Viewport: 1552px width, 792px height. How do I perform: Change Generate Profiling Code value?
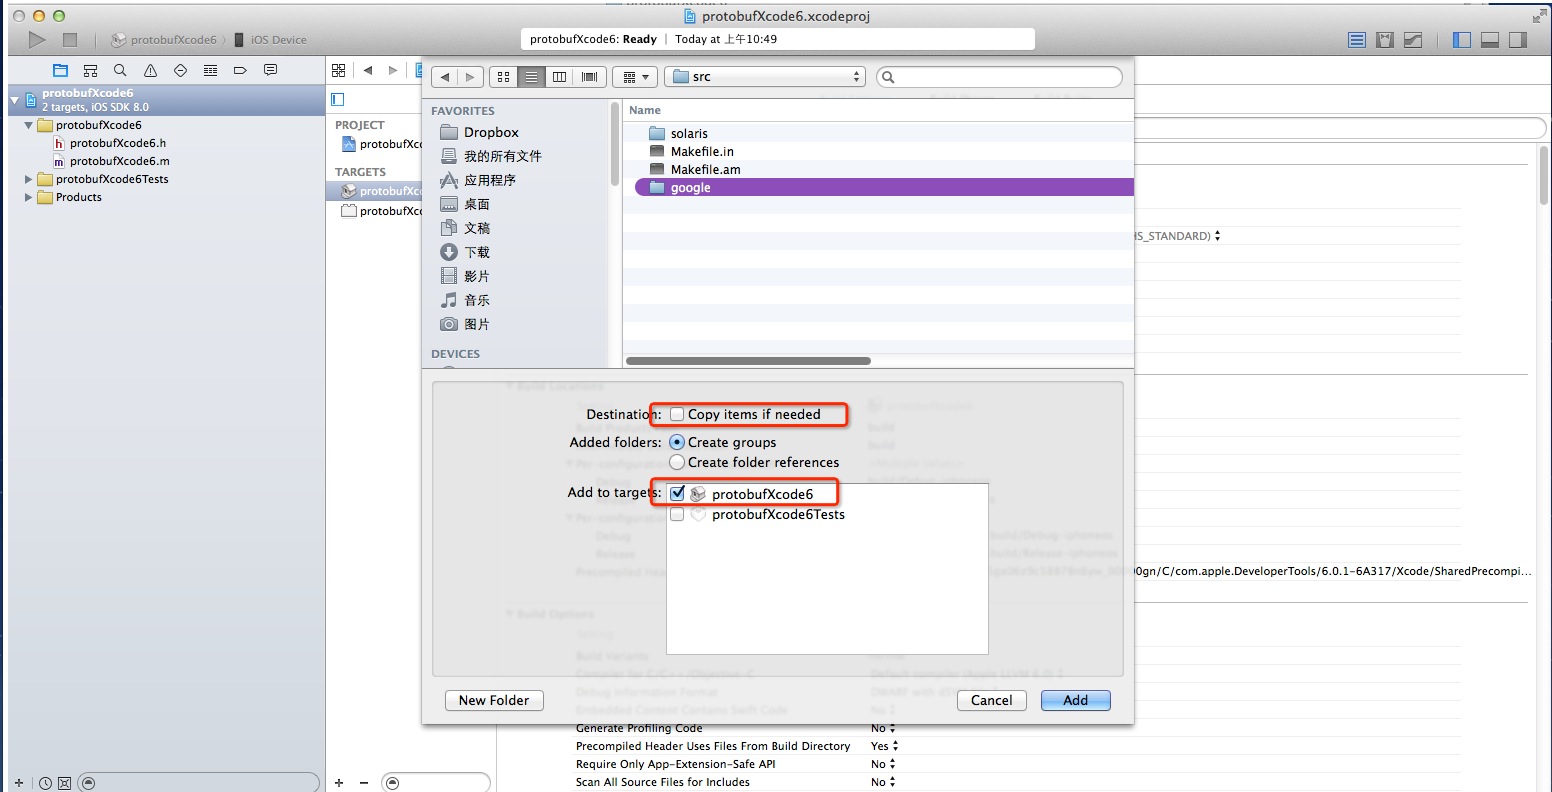click(883, 728)
